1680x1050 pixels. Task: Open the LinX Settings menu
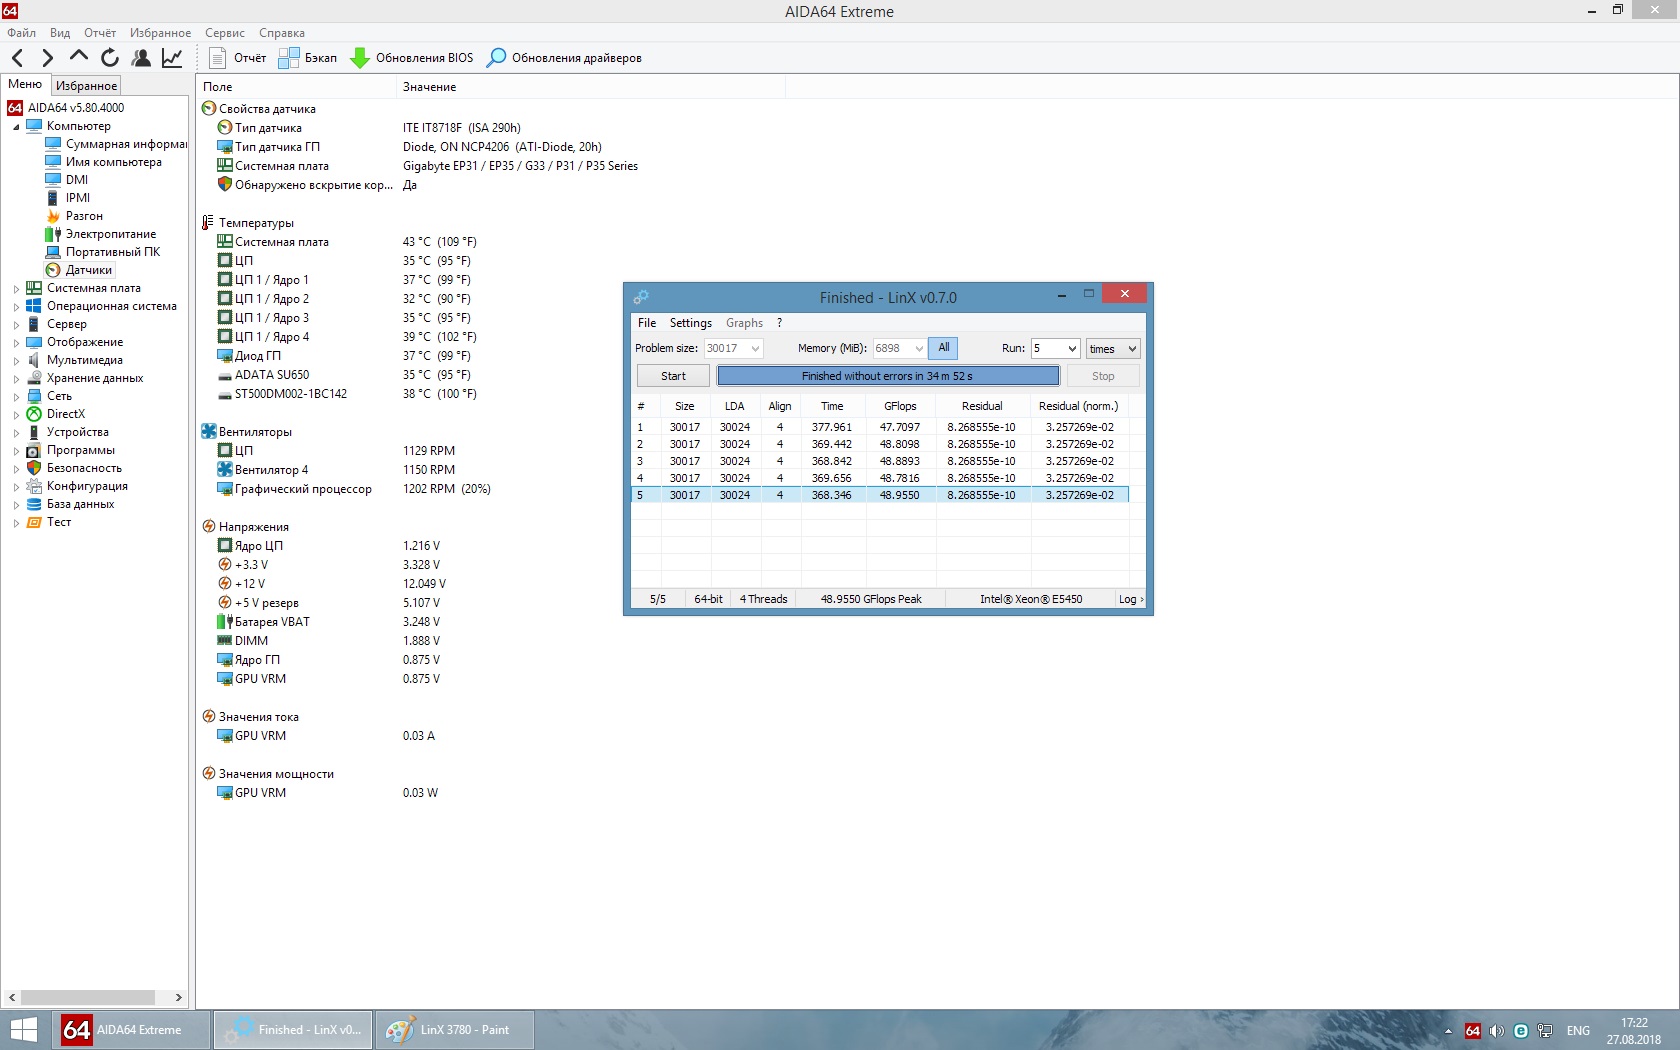691,323
